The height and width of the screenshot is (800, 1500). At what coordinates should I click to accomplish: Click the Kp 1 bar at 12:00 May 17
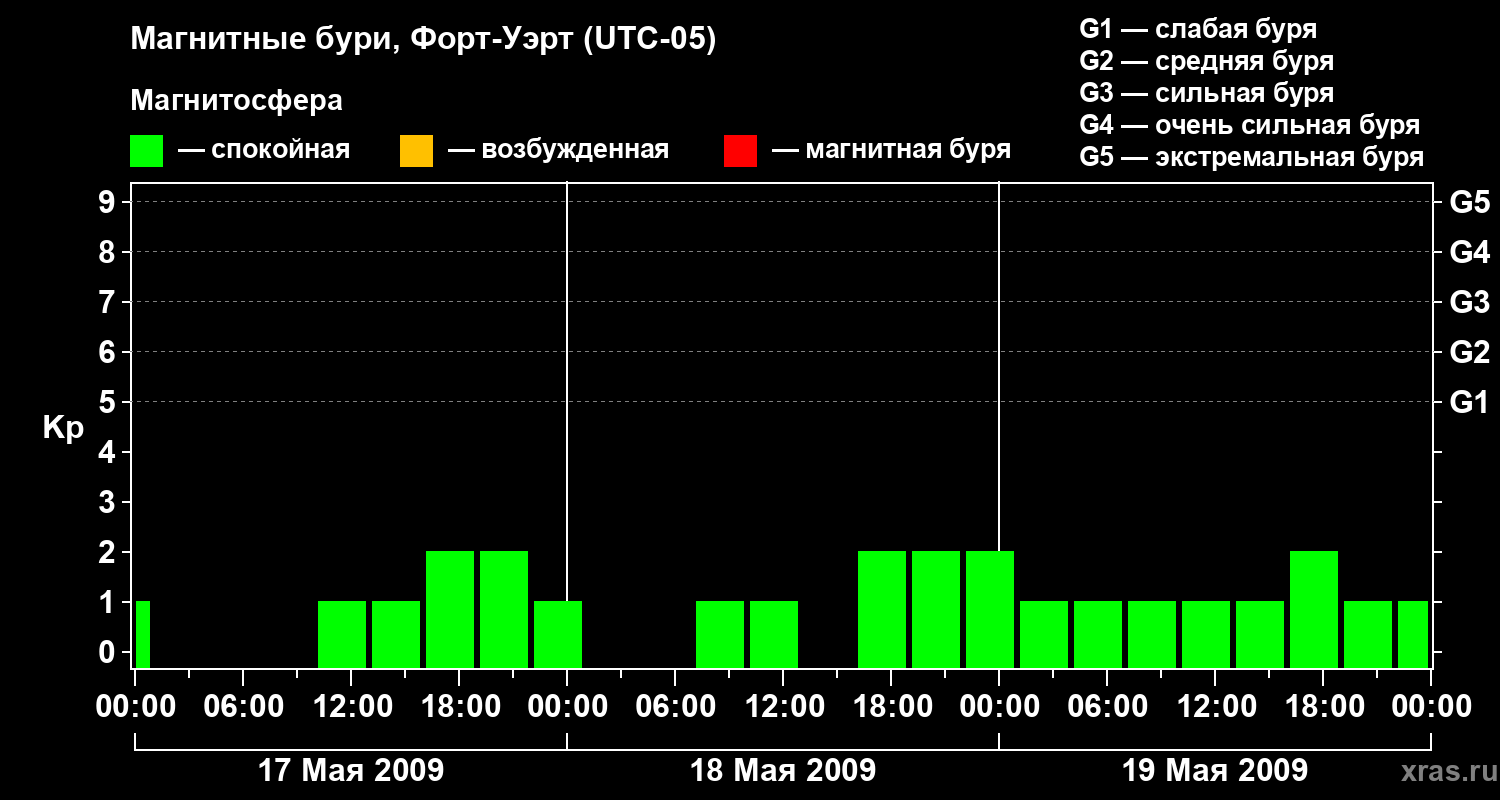(x=342, y=634)
